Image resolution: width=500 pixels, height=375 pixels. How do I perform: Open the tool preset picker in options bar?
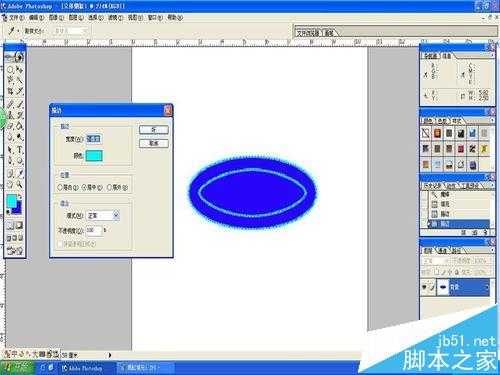click(14, 31)
